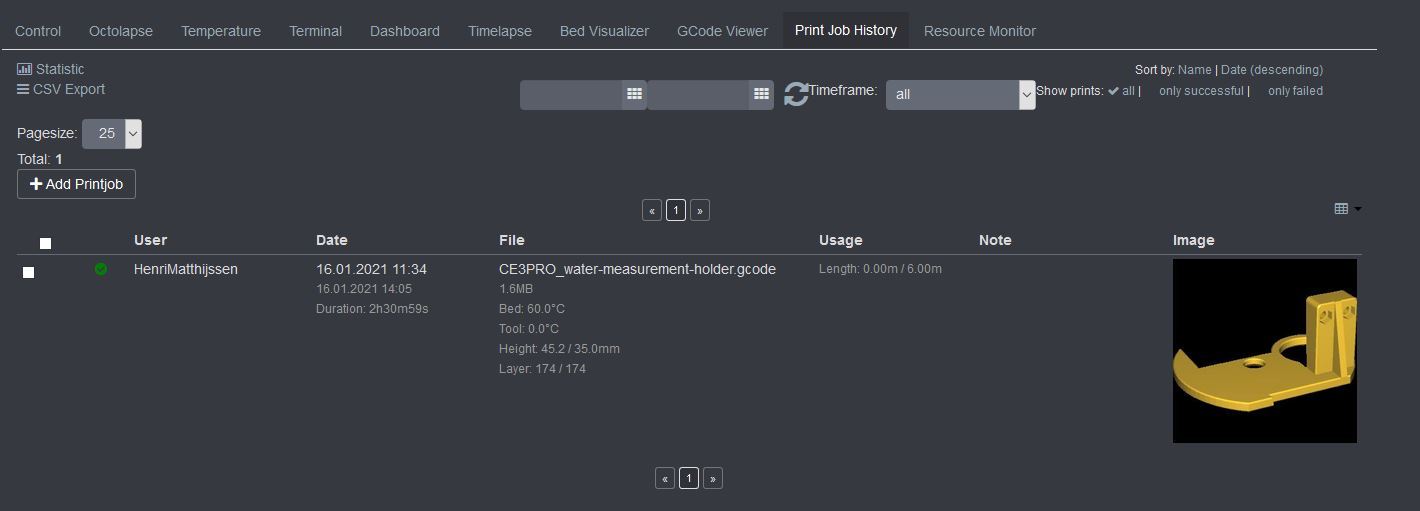Go to previous page at bottom pagination
The height and width of the screenshot is (511, 1420).
point(665,478)
